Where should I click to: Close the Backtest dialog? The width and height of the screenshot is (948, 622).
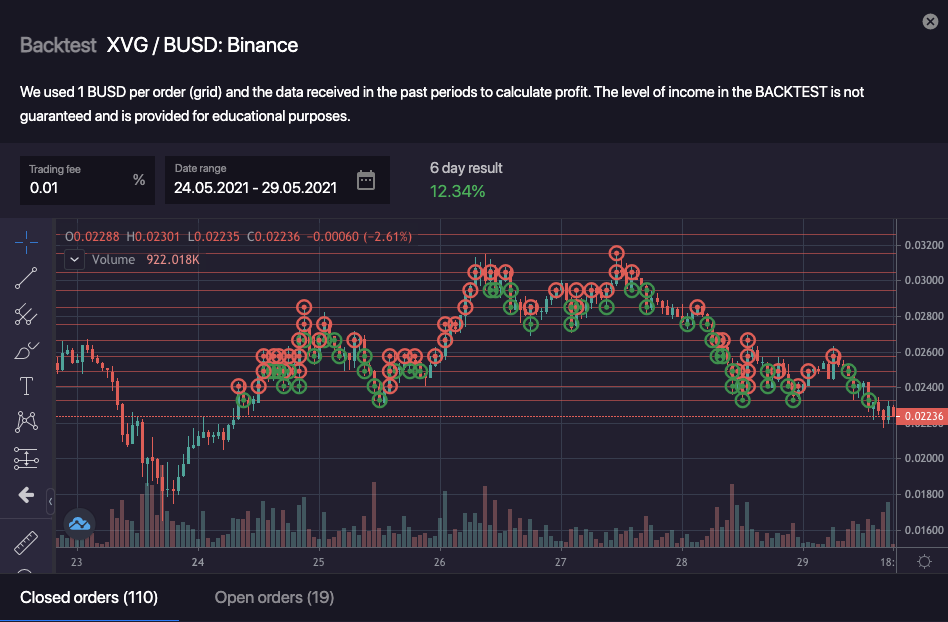930,22
